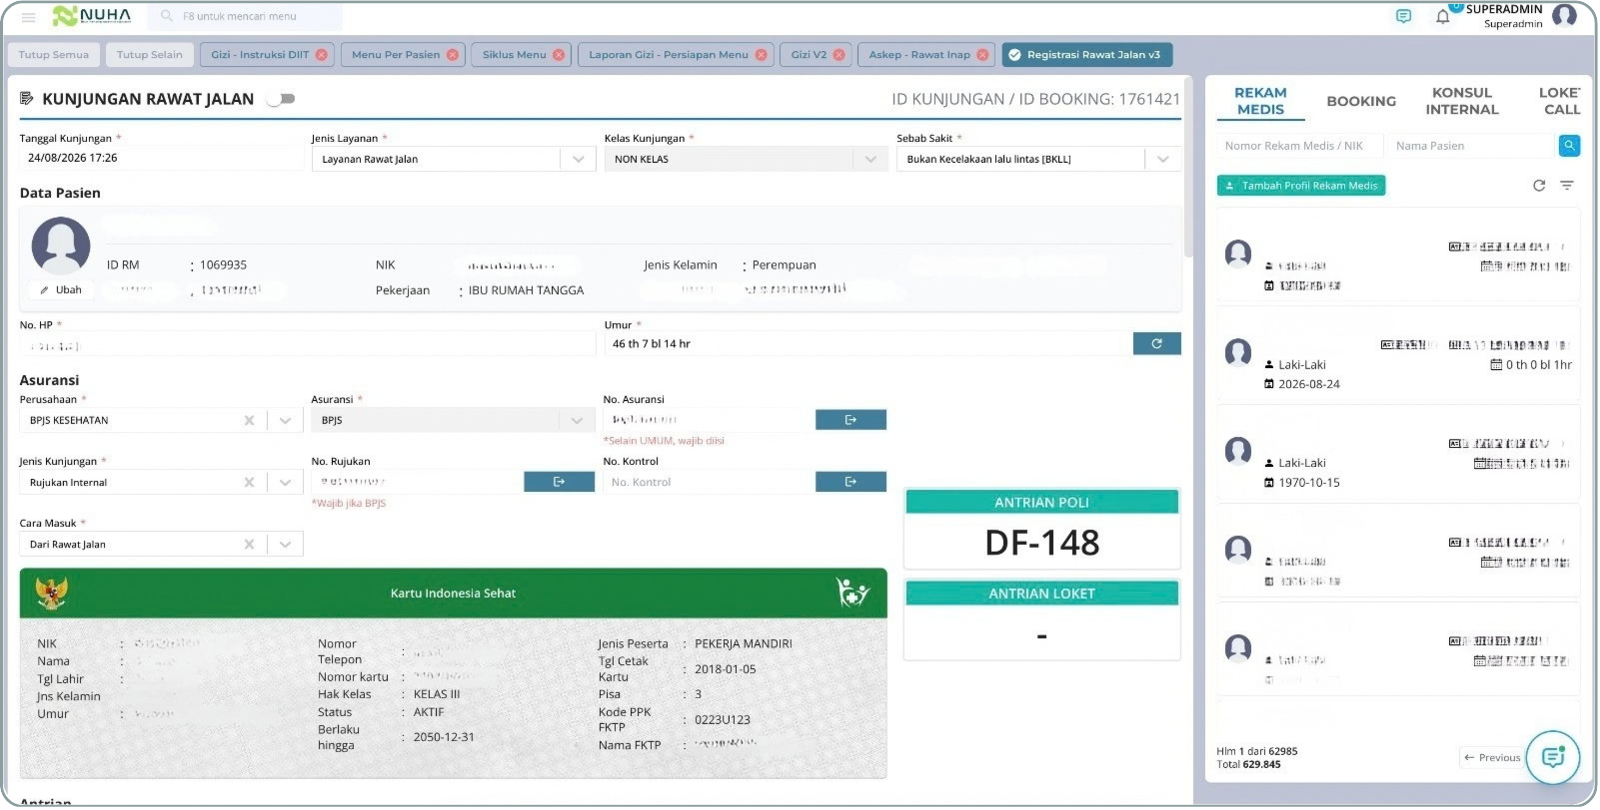Clear the Perusahaan BPJS KESEHATAN selection
The width and height of the screenshot is (1600, 810).
click(249, 421)
